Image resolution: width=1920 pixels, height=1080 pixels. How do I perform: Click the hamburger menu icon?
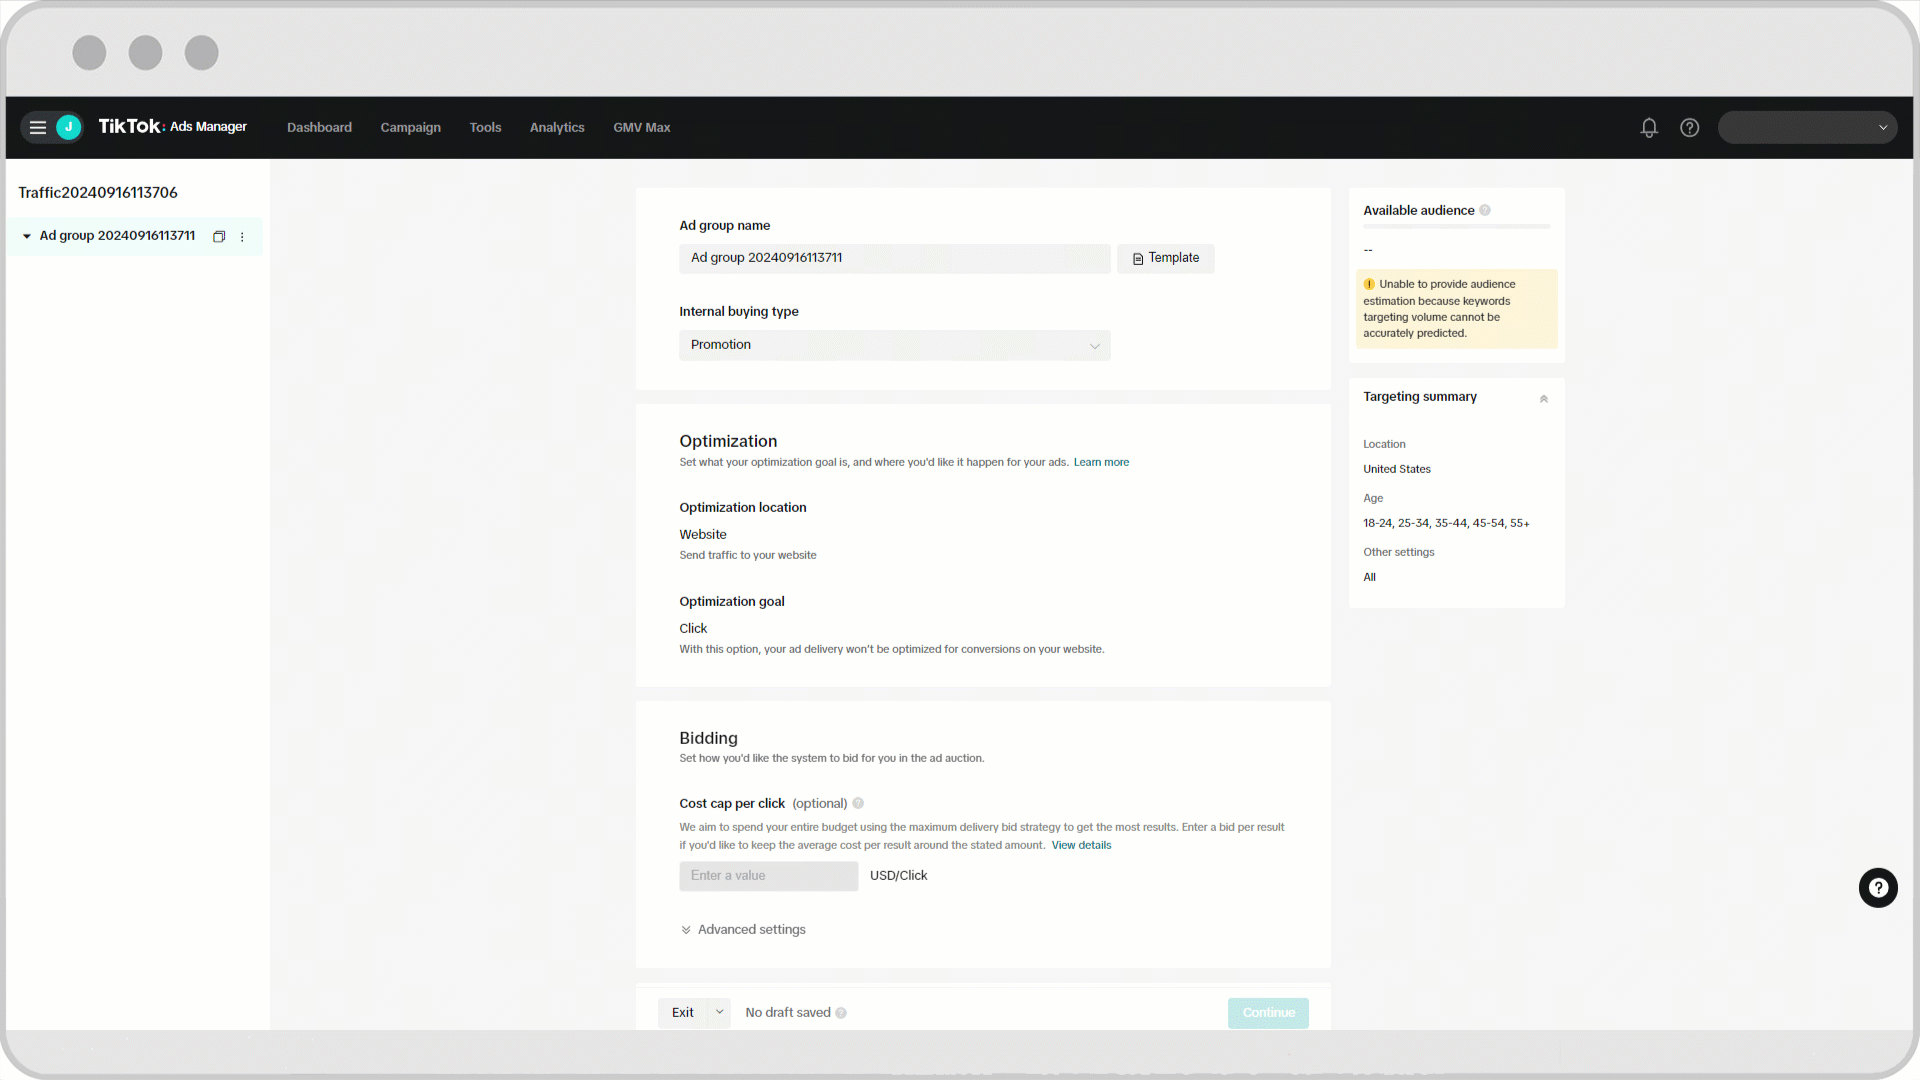pyautogui.click(x=37, y=127)
